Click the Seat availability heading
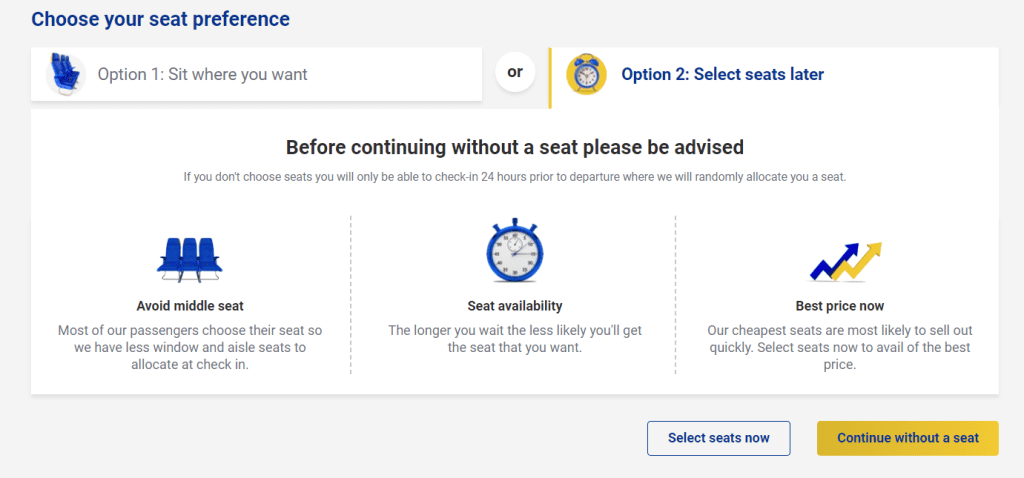1024x478 pixels. point(515,306)
